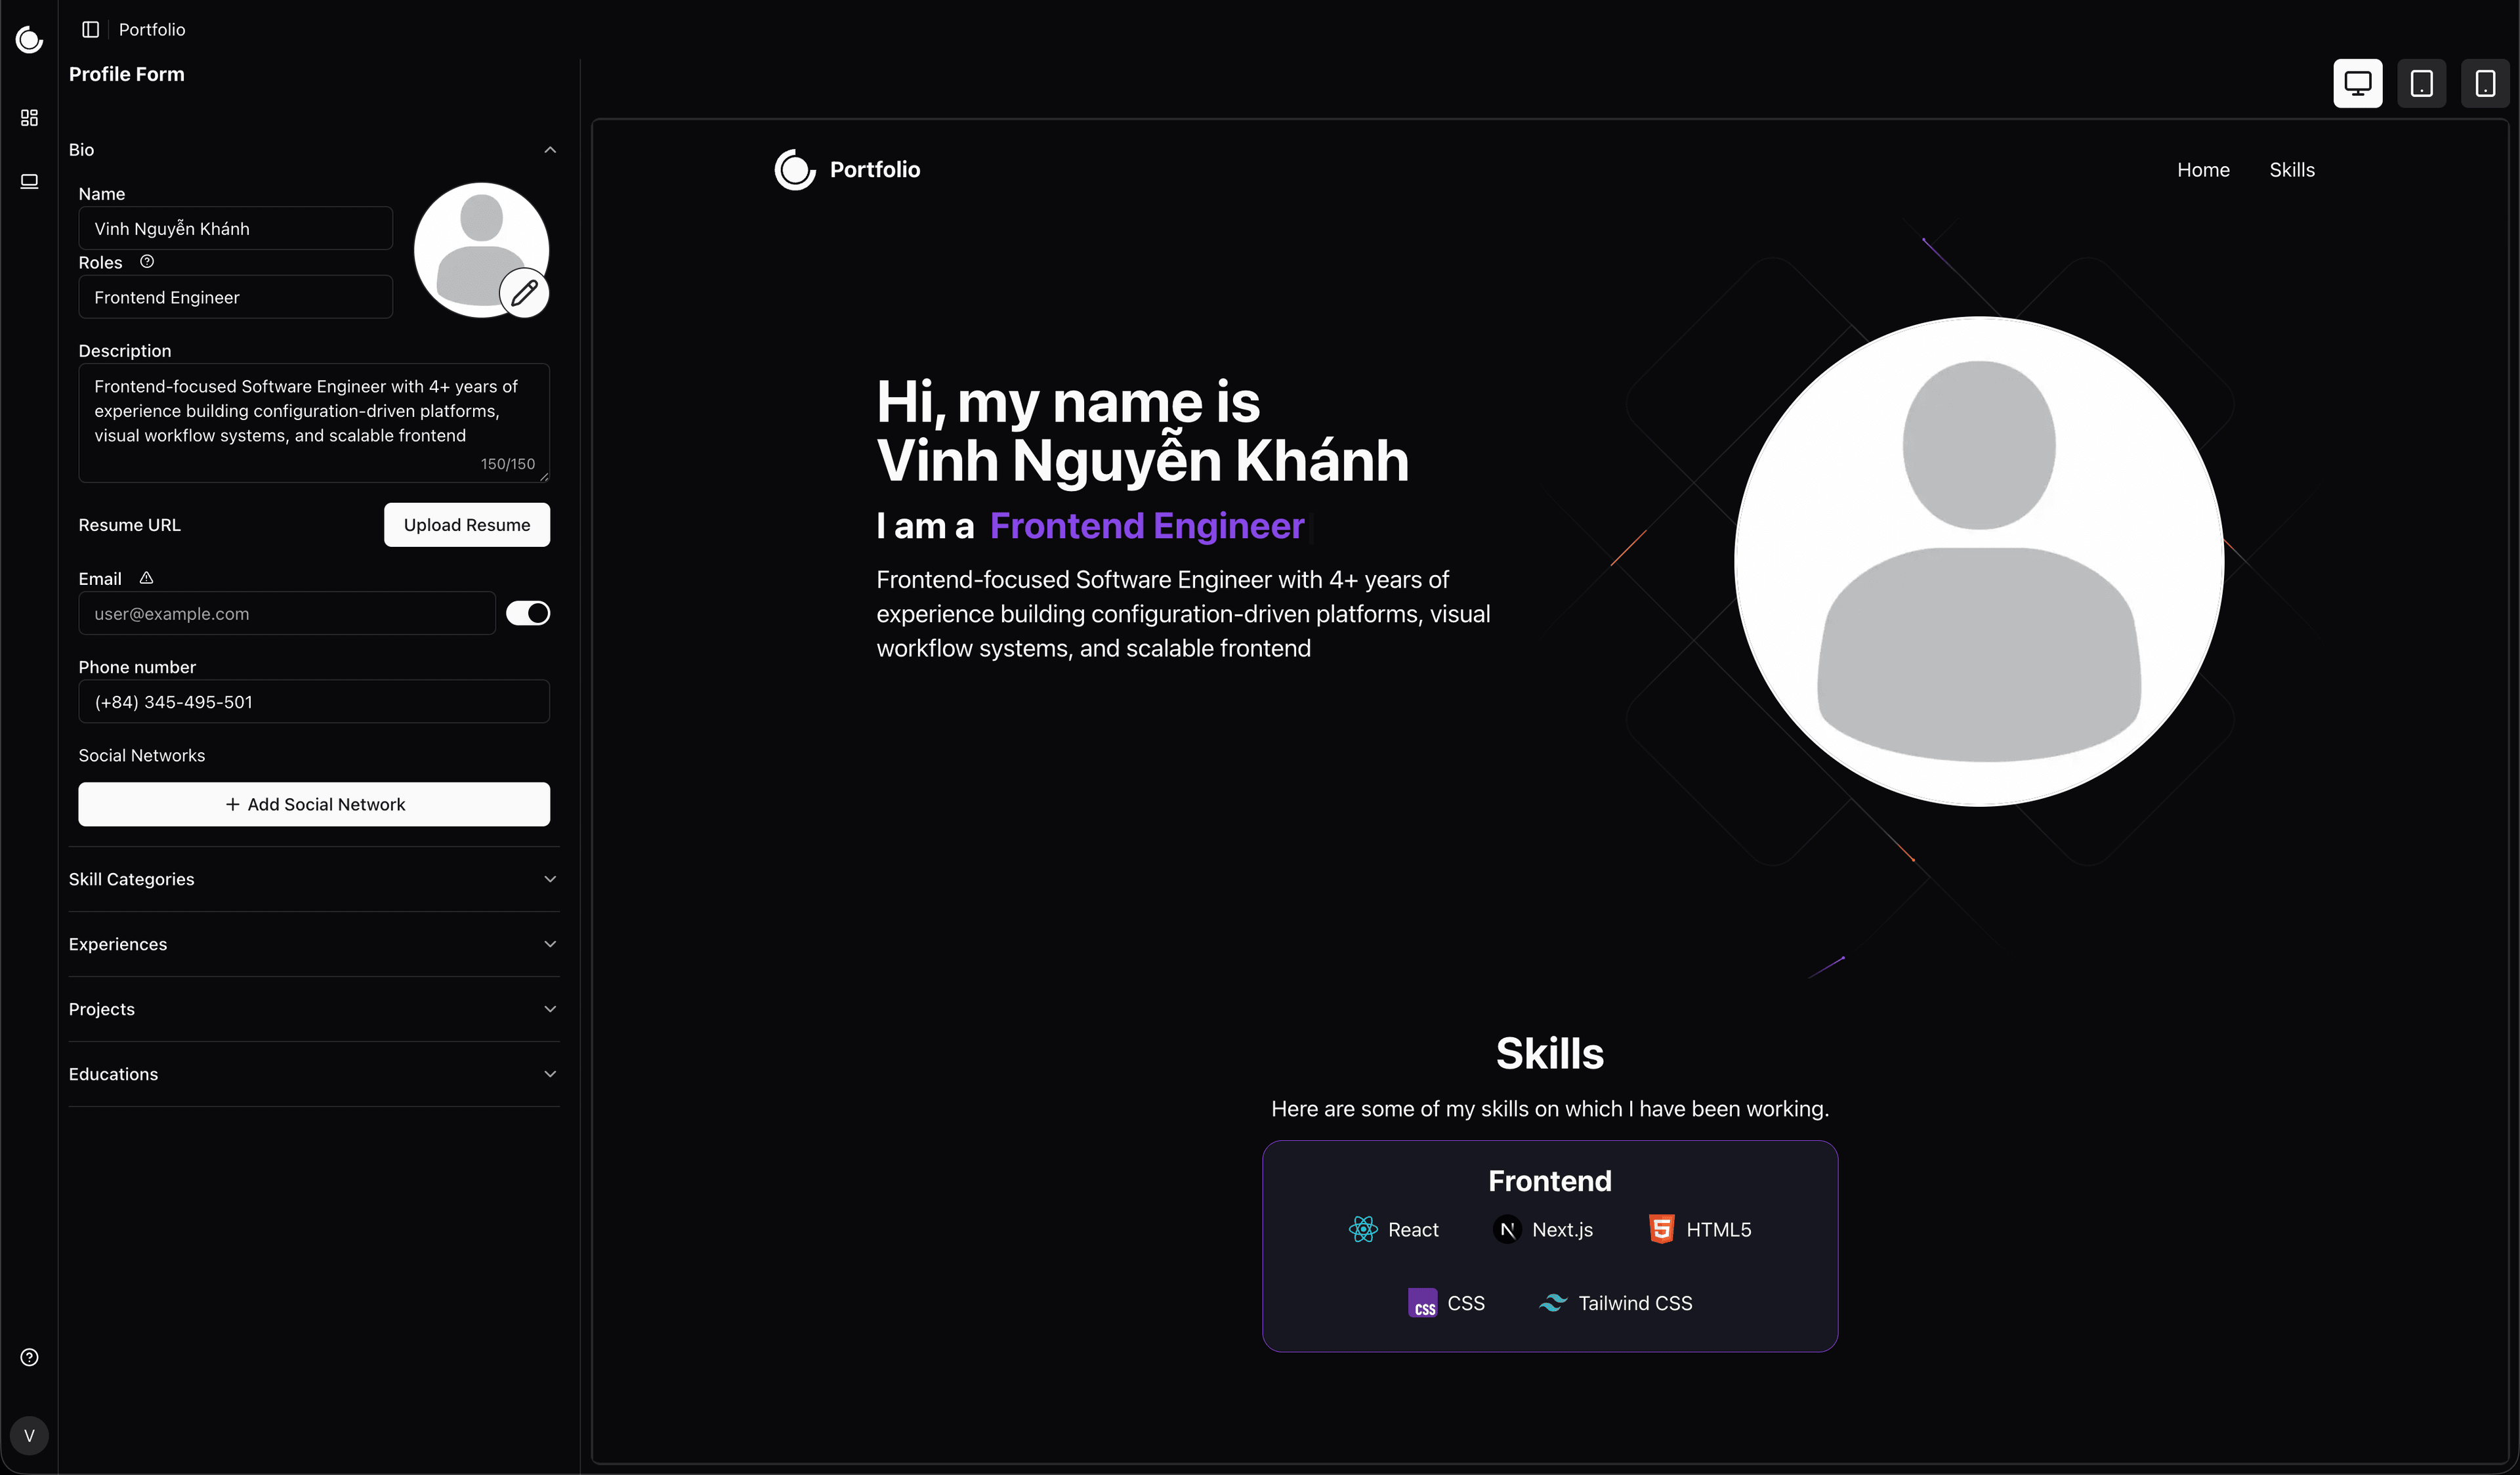Click the Portfolio breadcrumb title
Viewport: 2520px width, 1475px height.
point(152,29)
